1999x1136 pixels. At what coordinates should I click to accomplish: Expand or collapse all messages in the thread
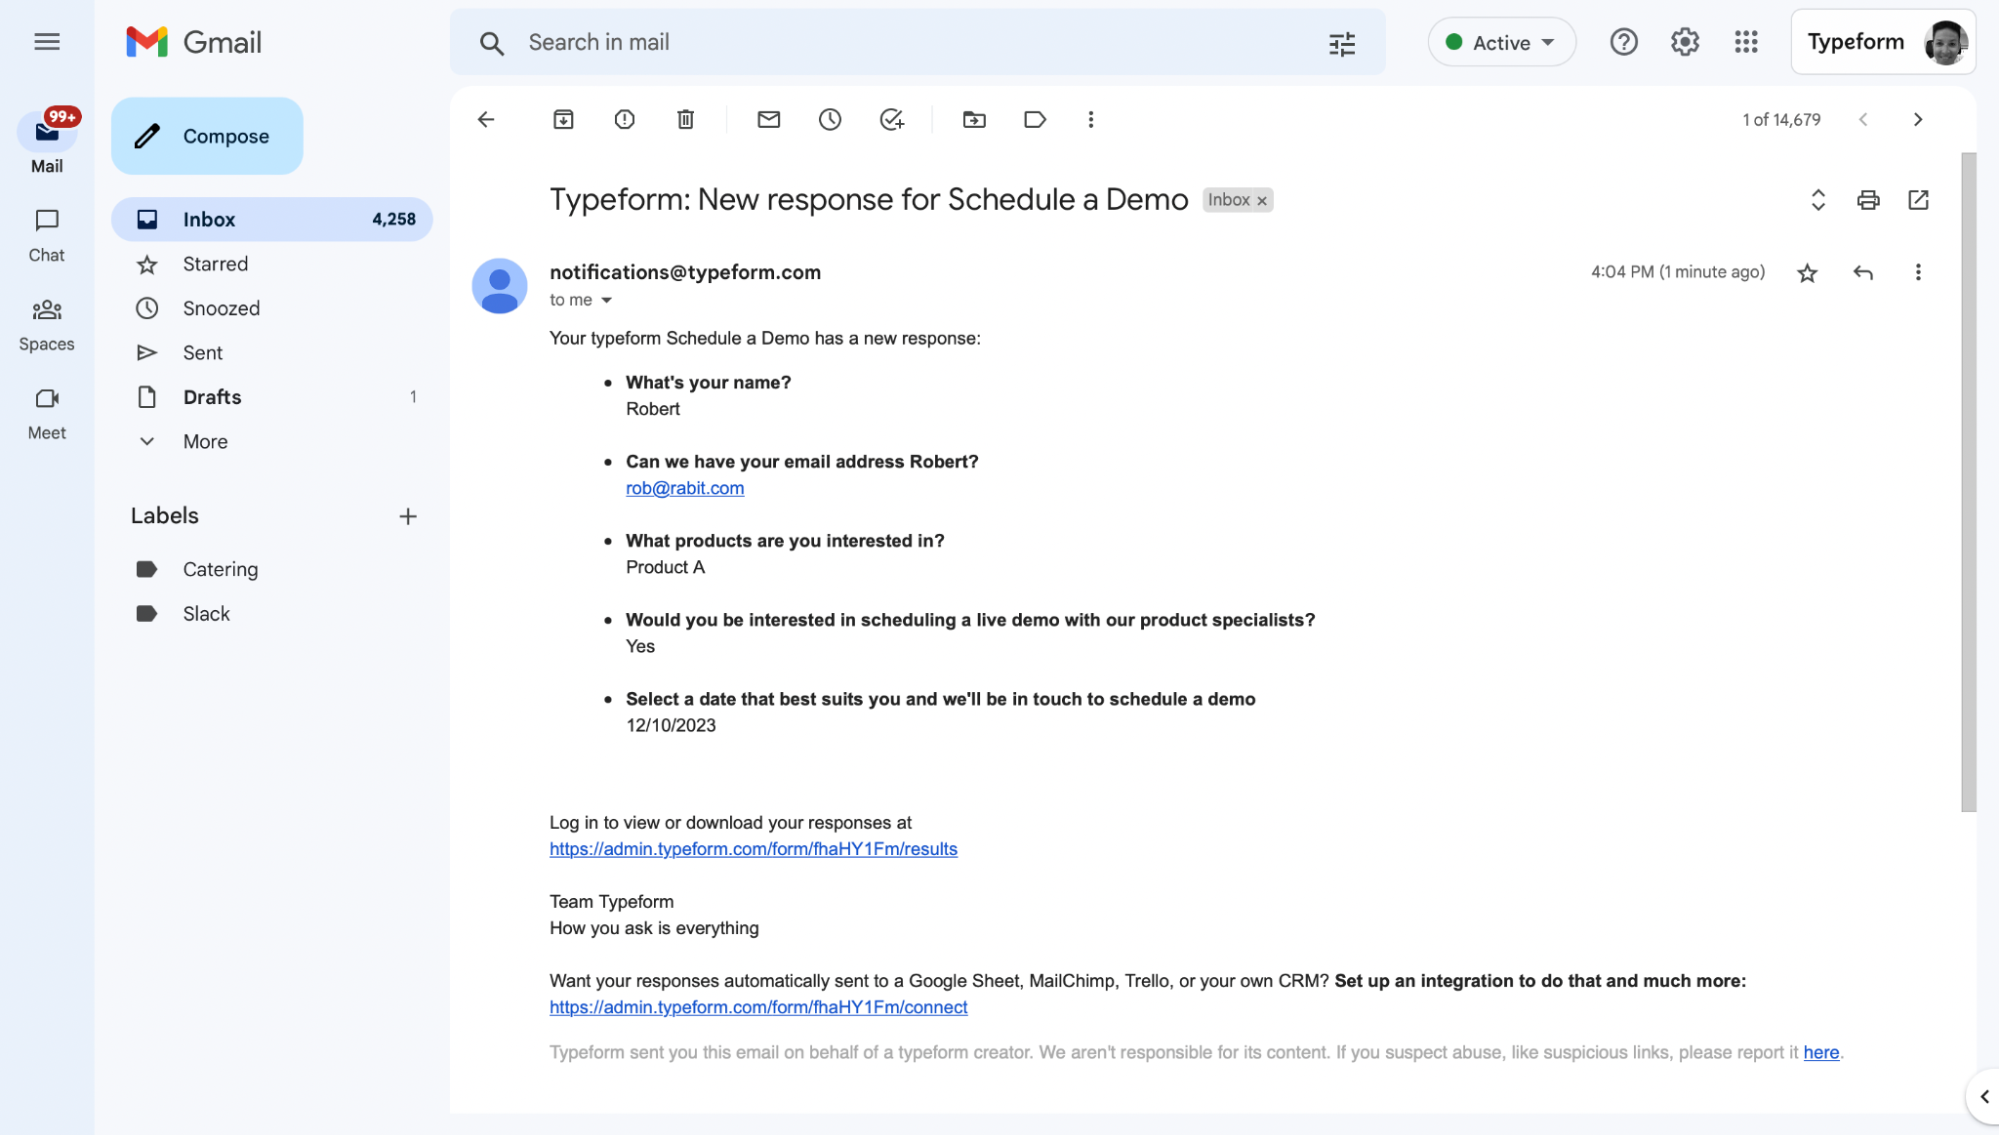click(x=1818, y=200)
